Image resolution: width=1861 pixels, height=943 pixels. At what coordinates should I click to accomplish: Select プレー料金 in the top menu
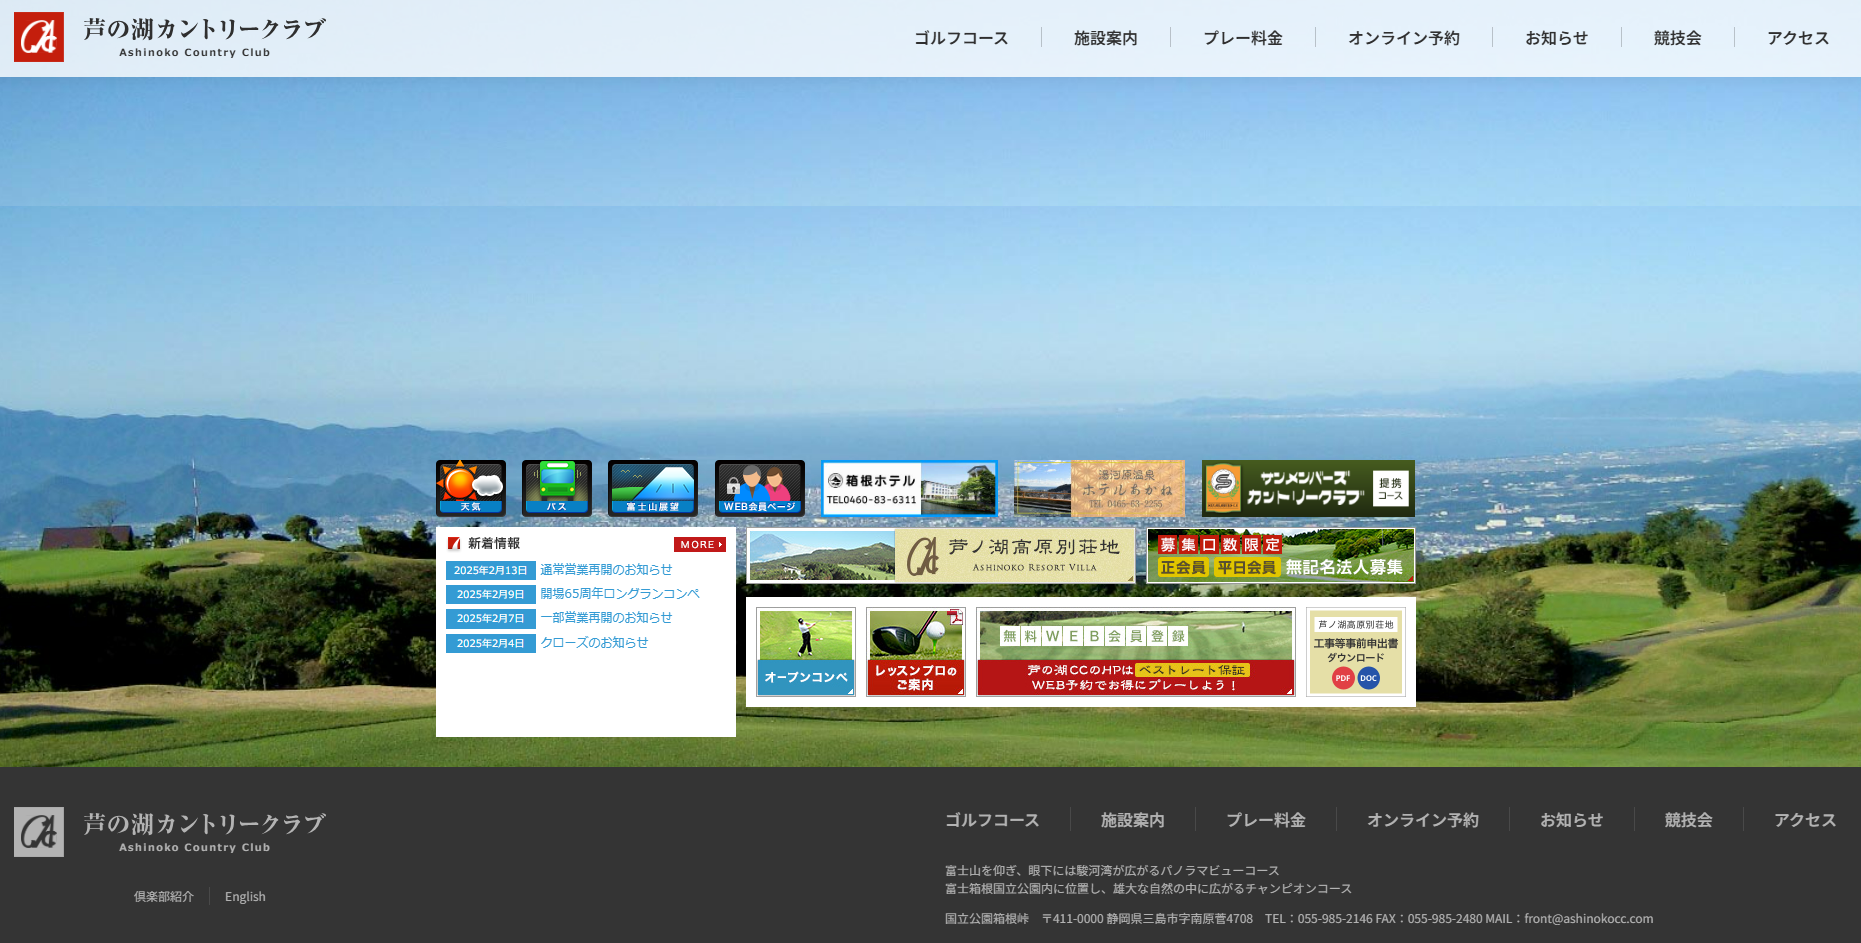pos(1242,38)
